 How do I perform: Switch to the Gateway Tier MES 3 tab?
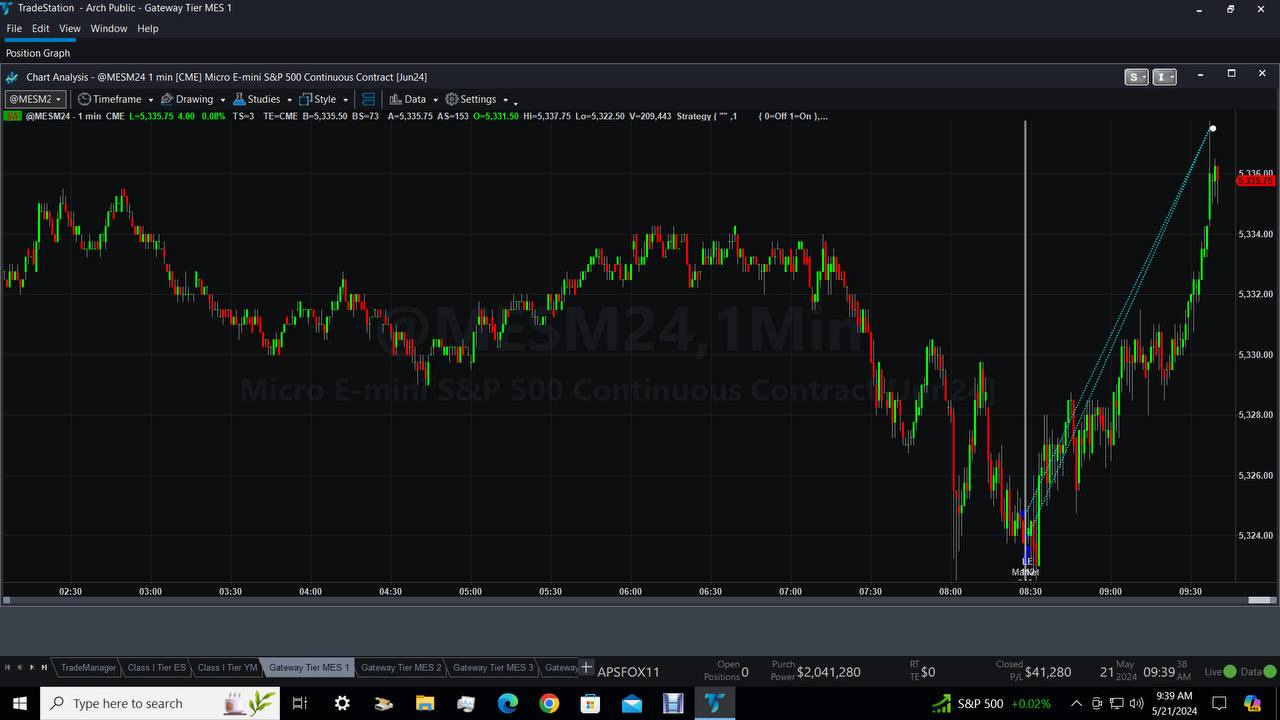(492, 668)
